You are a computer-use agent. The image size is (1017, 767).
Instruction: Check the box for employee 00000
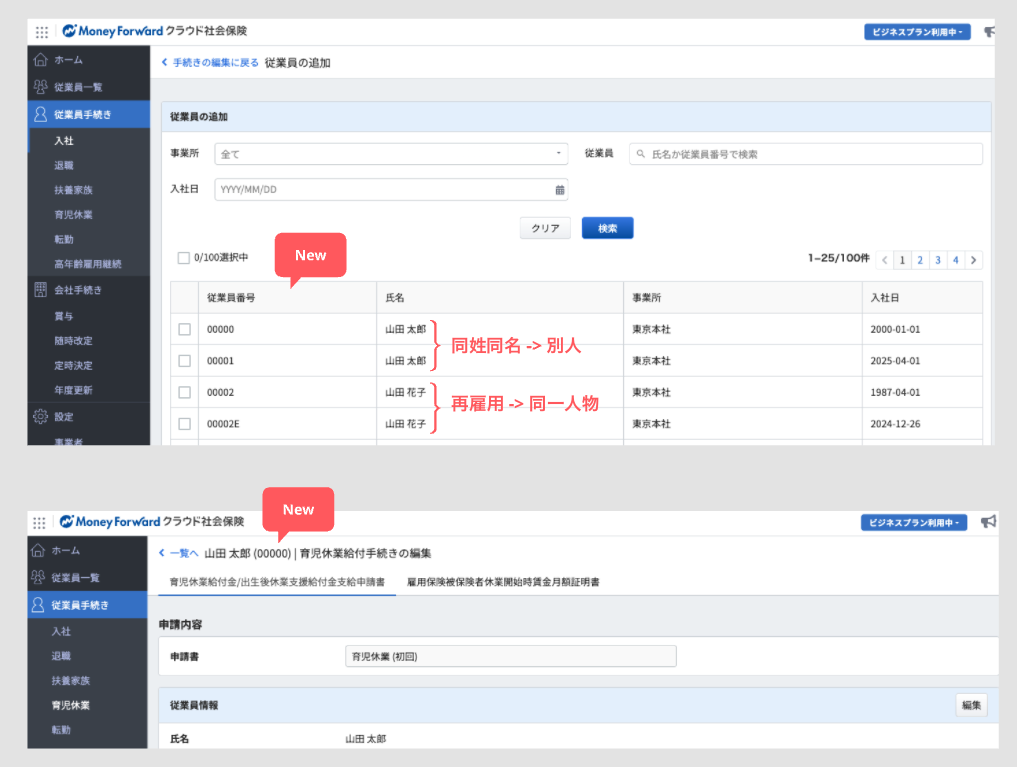coord(184,329)
